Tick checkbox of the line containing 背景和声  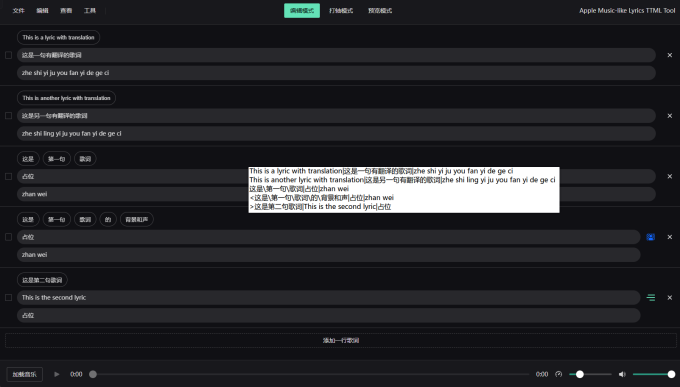click(x=8, y=237)
